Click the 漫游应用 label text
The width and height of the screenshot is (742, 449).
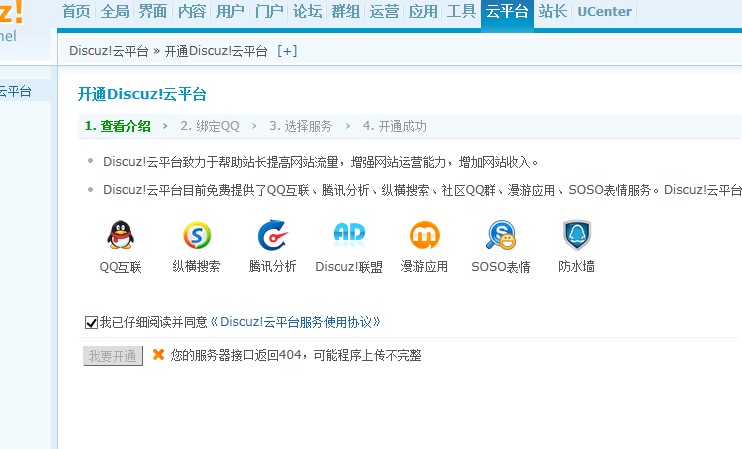(424, 266)
